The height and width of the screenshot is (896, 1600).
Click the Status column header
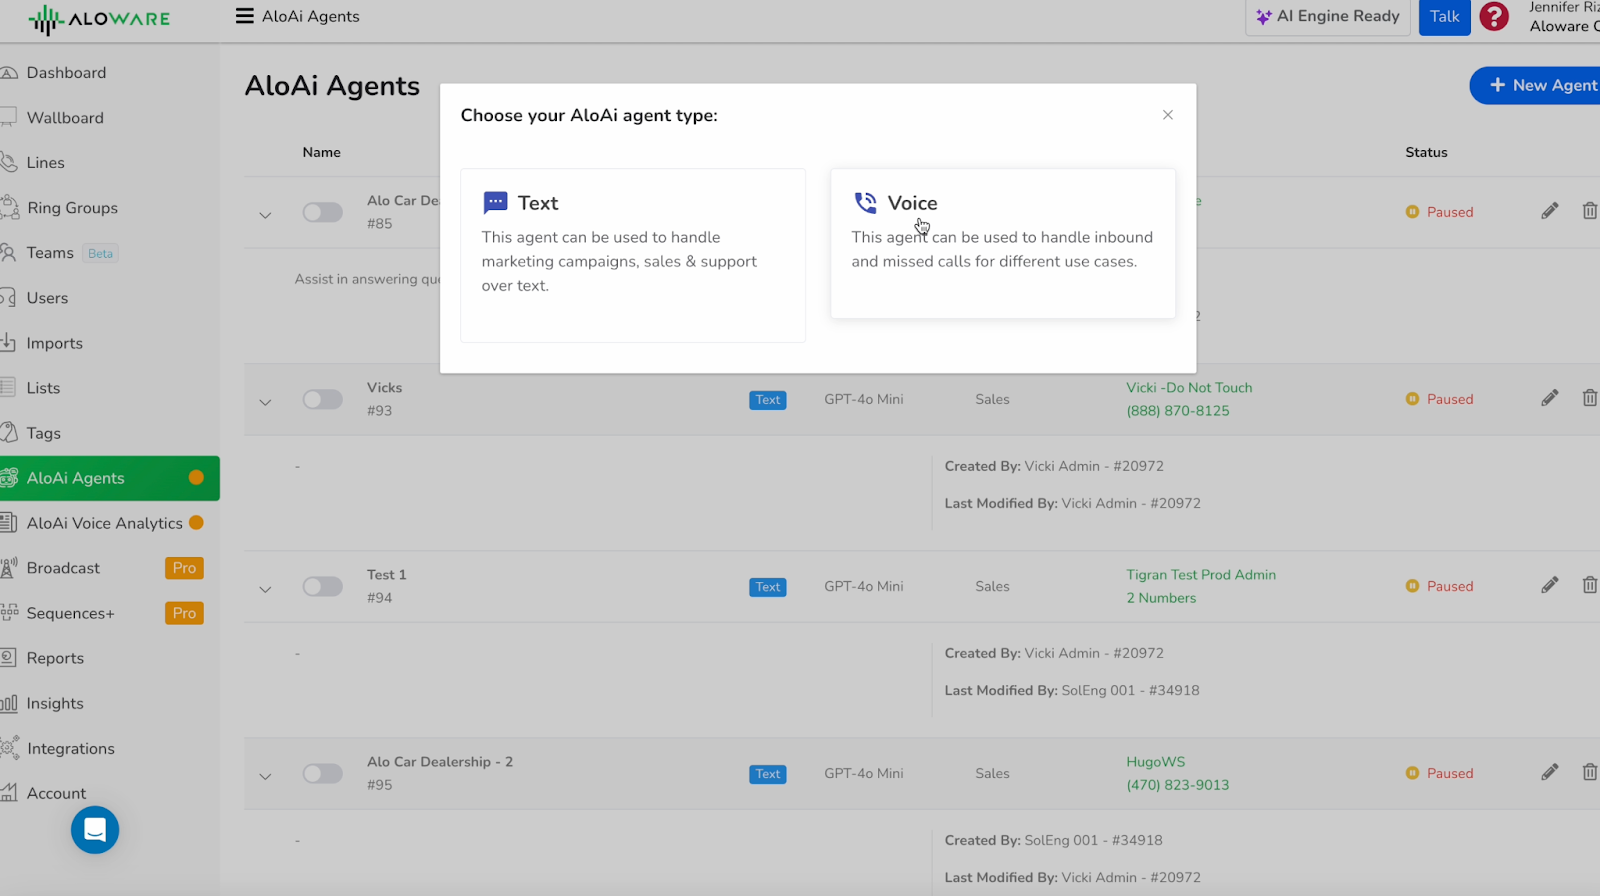[1426, 152]
